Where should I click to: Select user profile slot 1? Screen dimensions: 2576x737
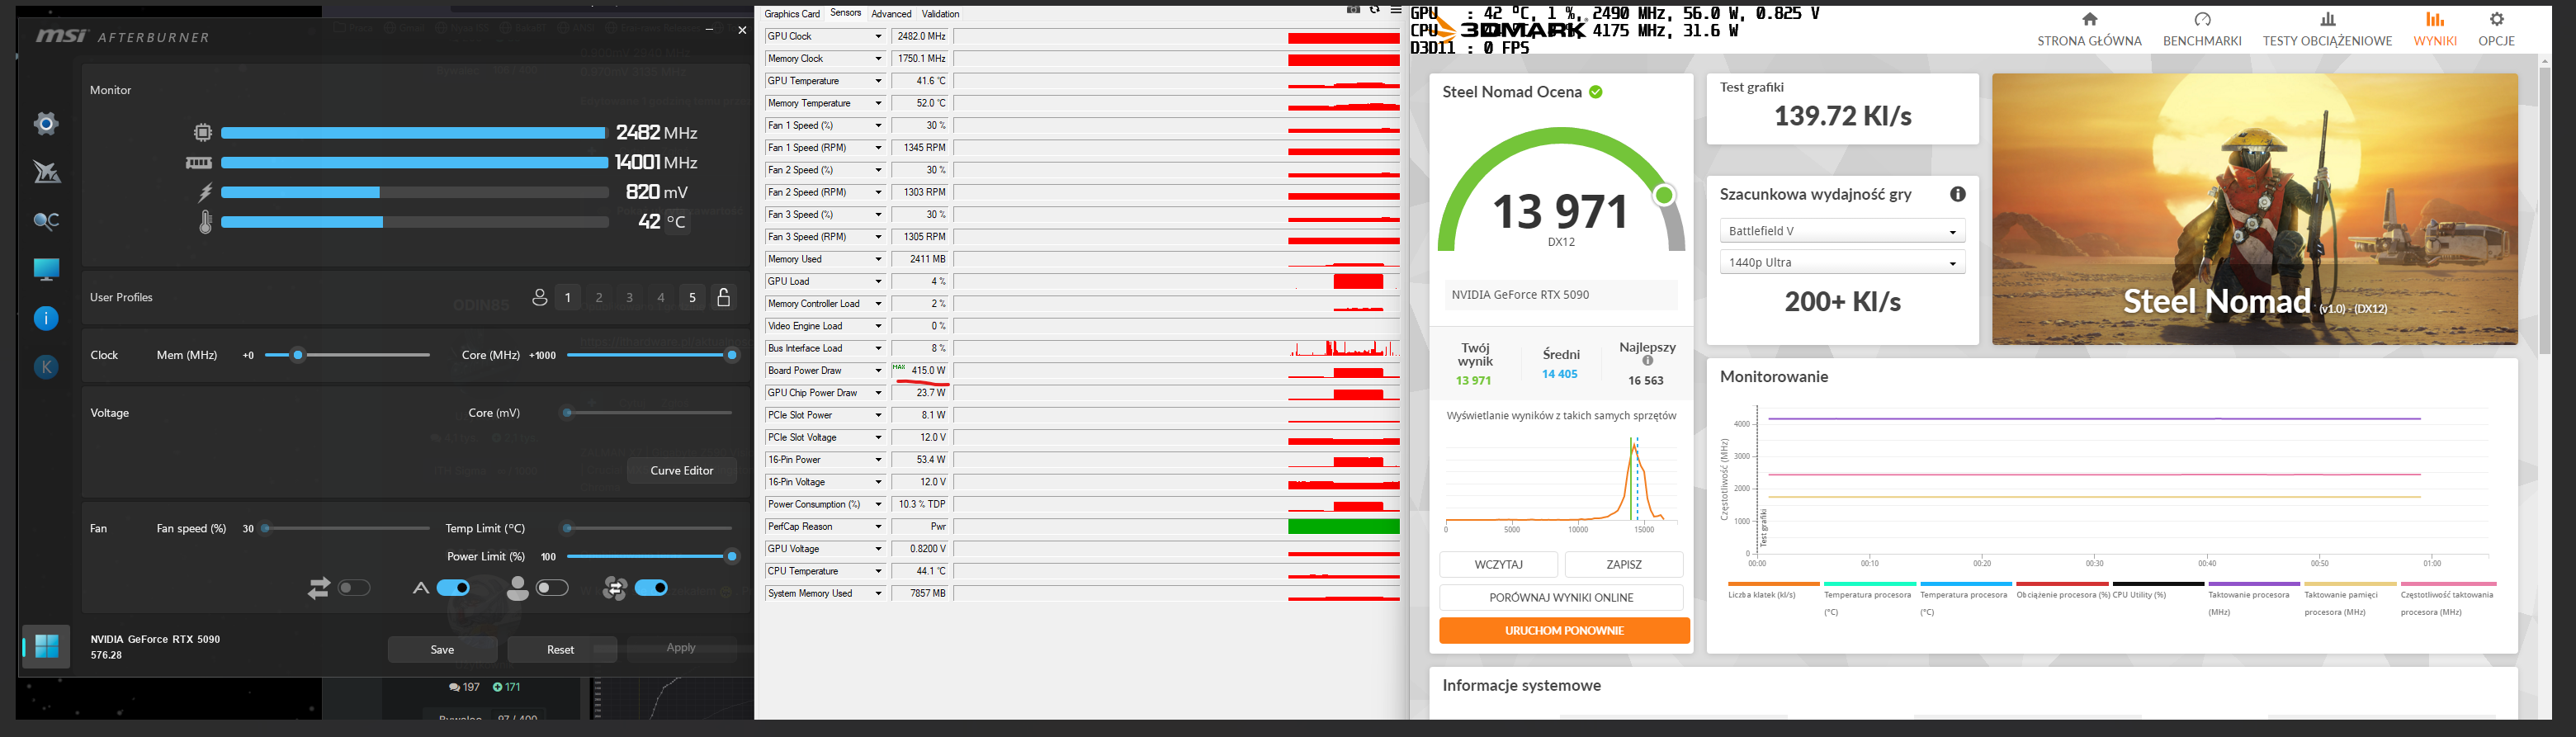tap(568, 297)
